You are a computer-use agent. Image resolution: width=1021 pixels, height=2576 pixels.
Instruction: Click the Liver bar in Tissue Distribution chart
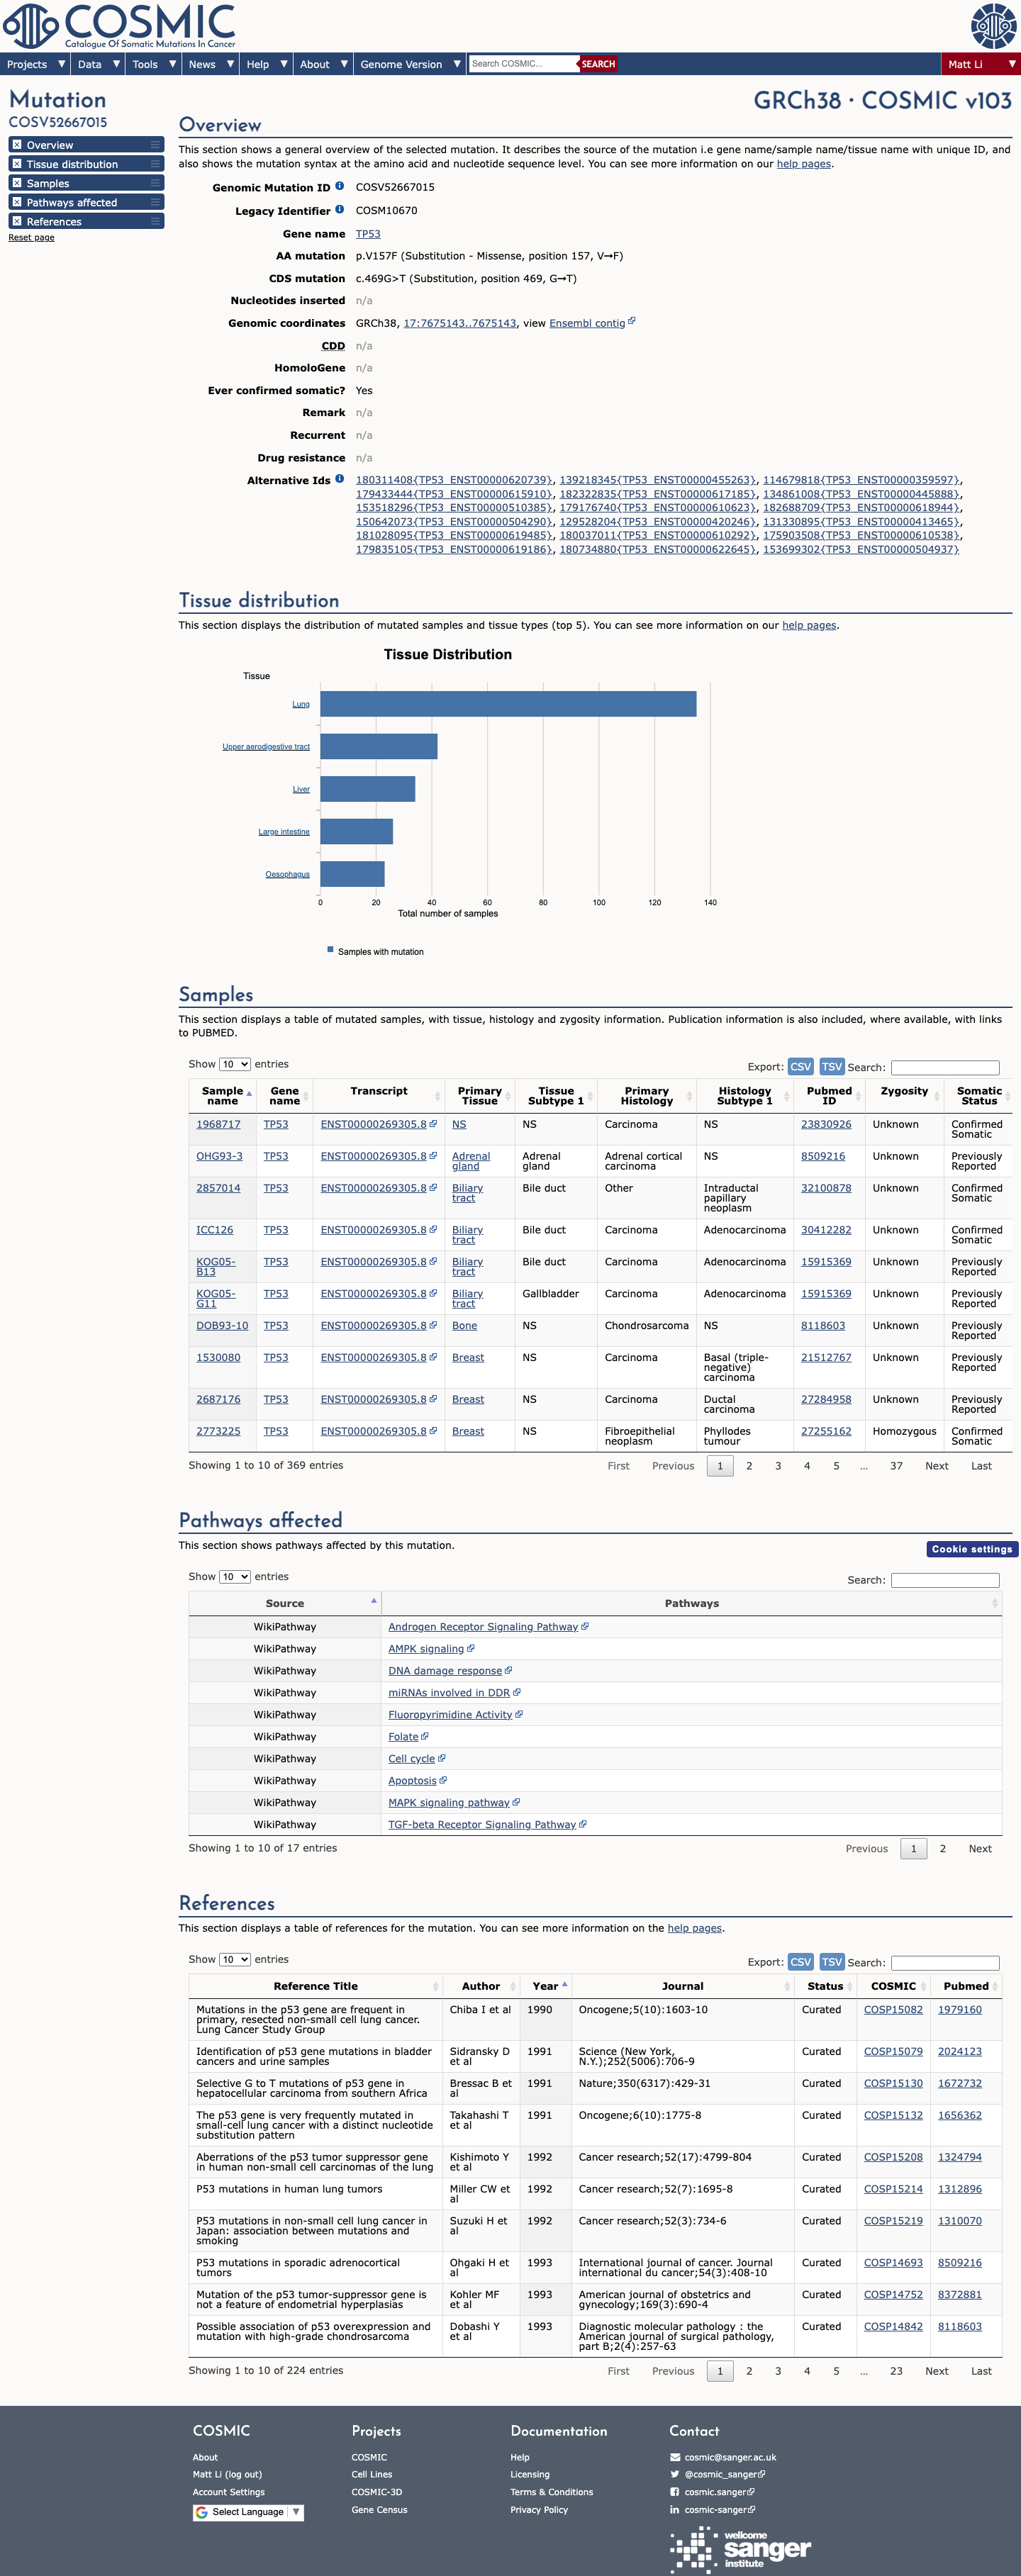click(x=367, y=789)
